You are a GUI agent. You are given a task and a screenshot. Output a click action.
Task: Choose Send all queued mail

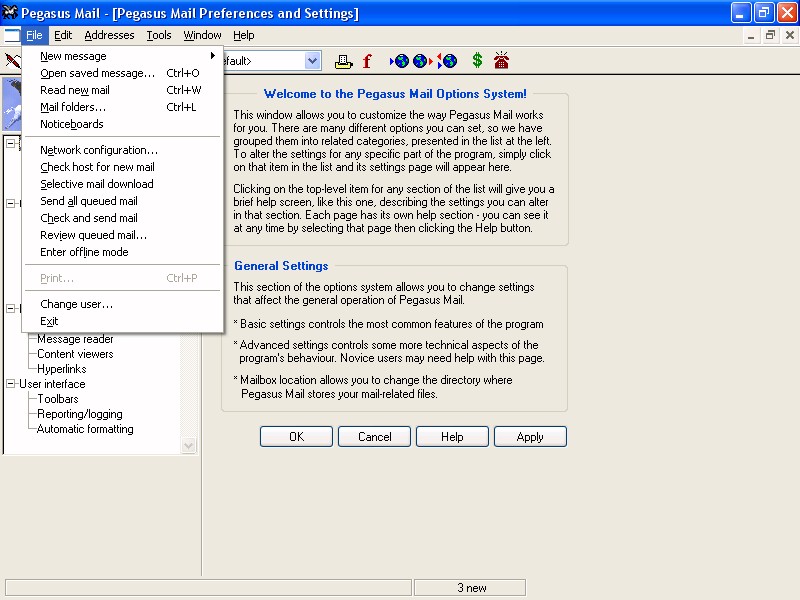[122, 201]
